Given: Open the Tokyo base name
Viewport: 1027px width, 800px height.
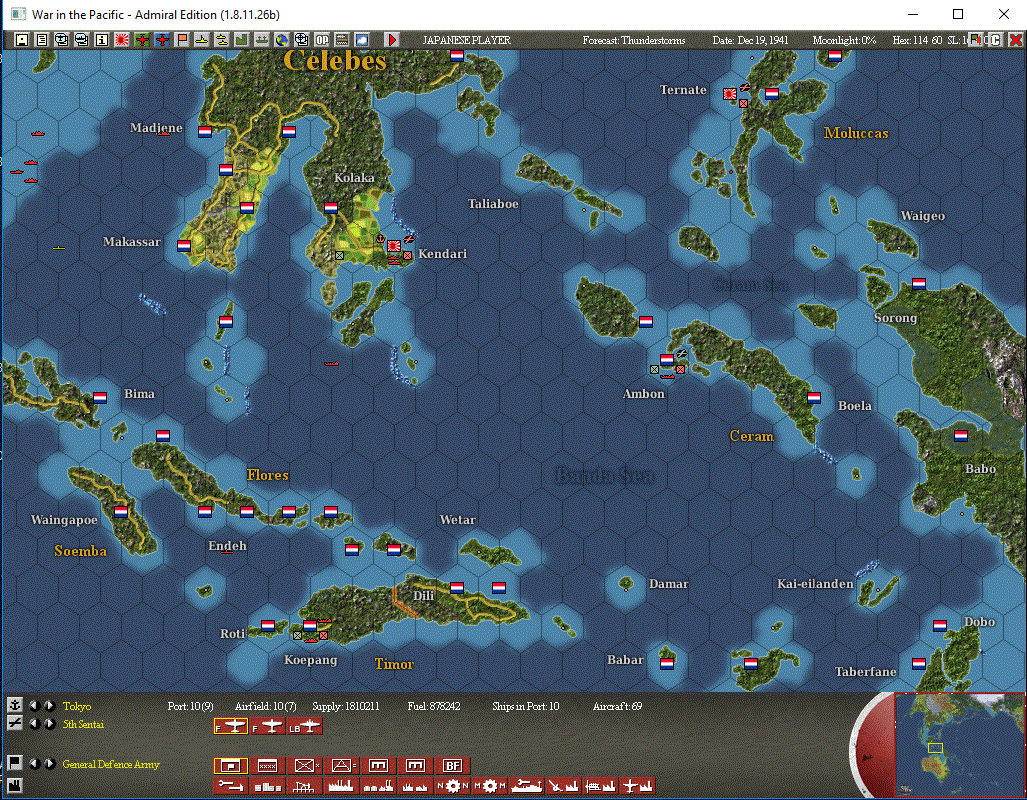Looking at the screenshot, I should click(77, 706).
